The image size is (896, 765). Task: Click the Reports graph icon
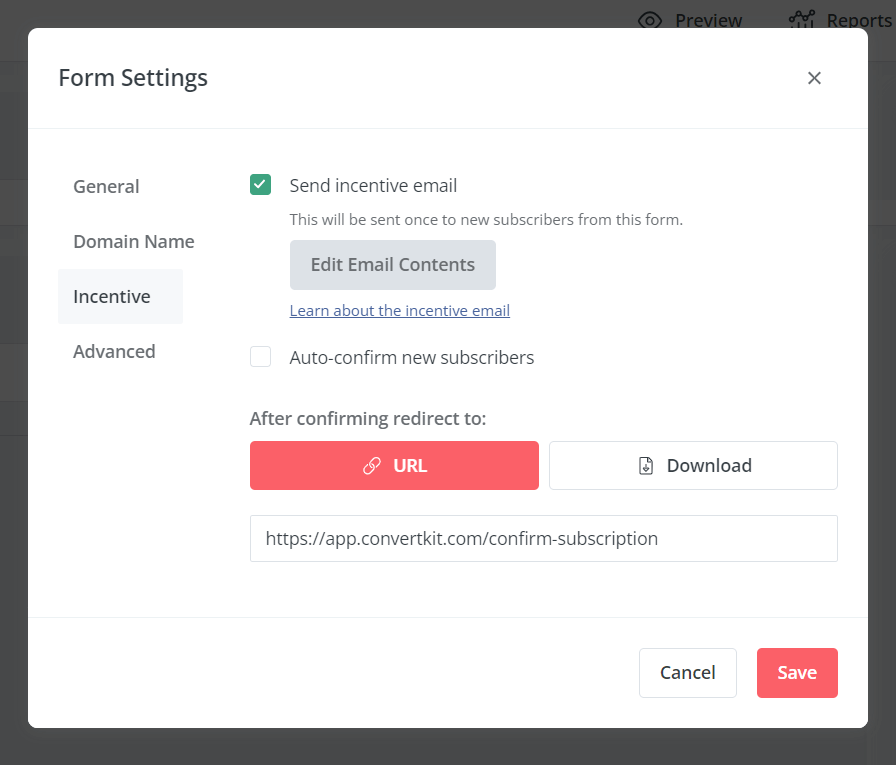802,19
